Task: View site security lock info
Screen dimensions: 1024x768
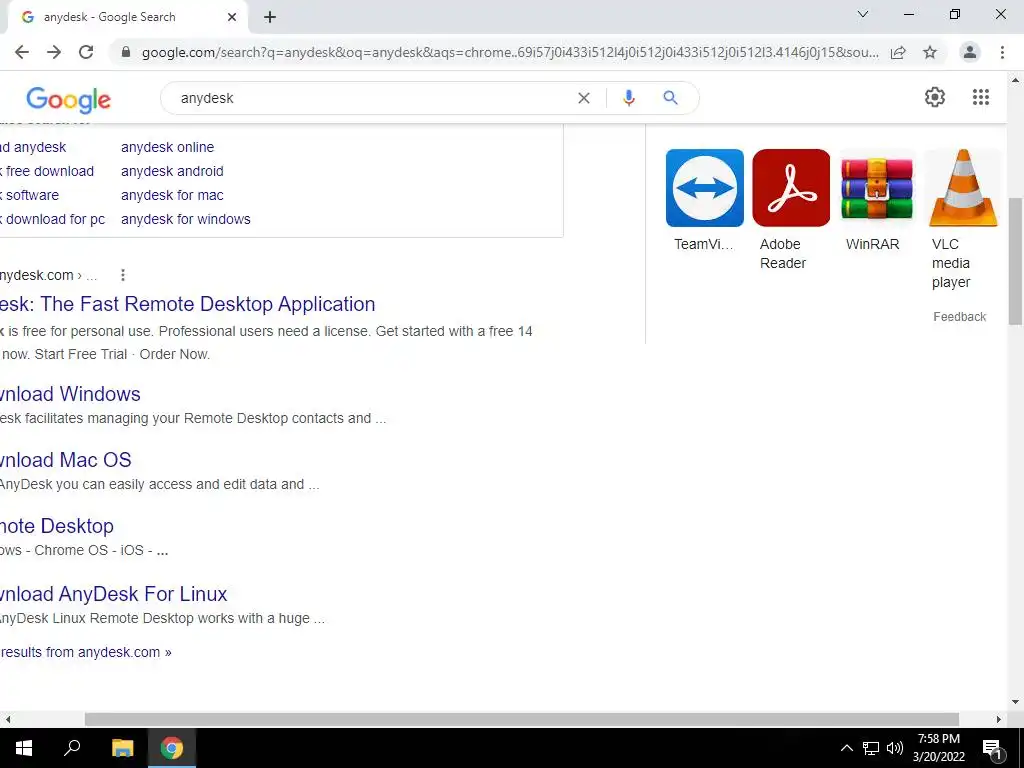Action: pos(127,52)
